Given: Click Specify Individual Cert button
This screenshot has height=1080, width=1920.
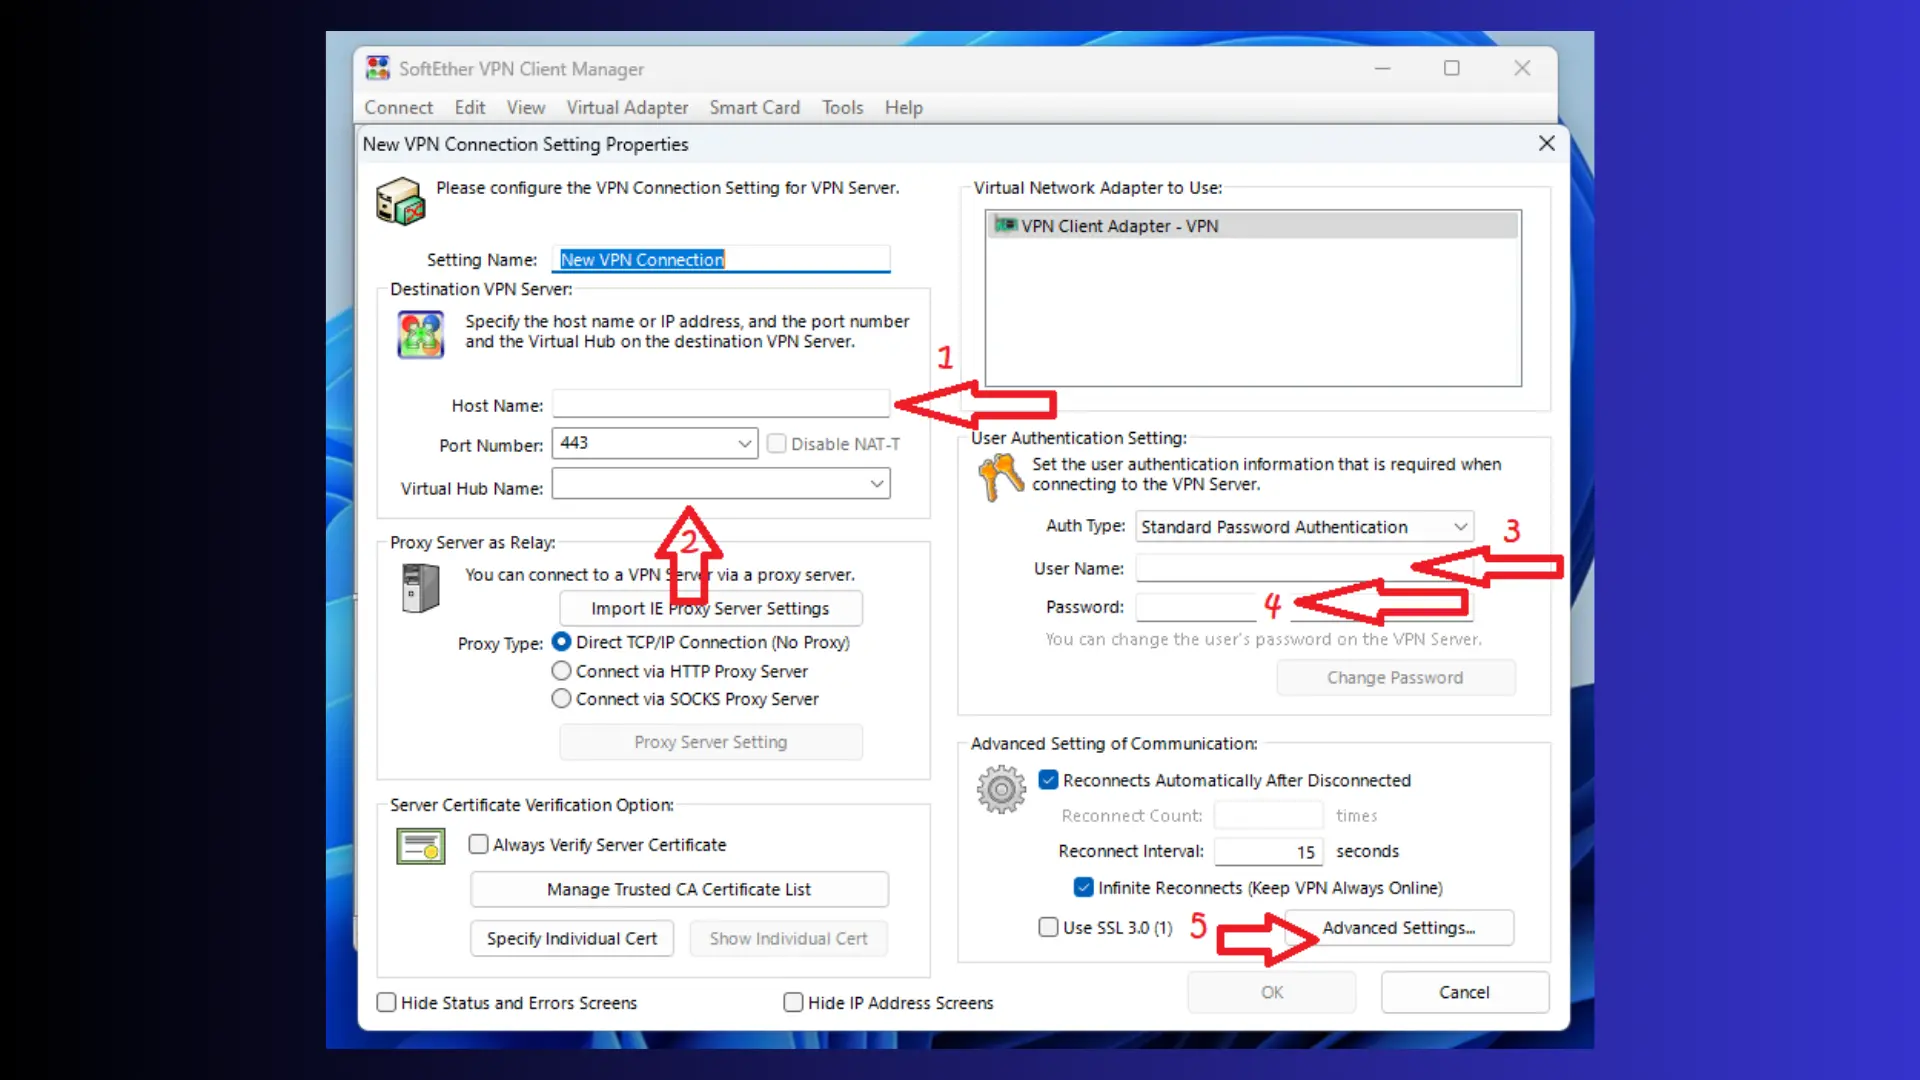Looking at the screenshot, I should [x=572, y=938].
